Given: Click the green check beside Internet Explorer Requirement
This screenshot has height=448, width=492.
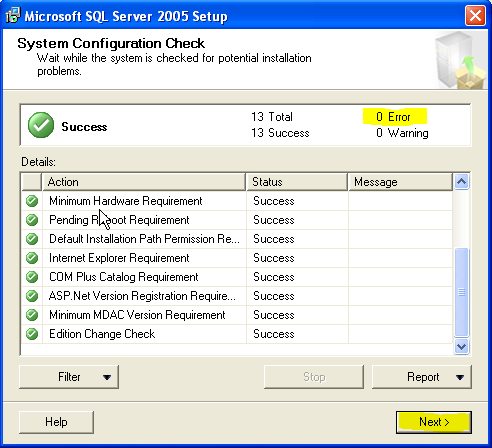Looking at the screenshot, I should point(32,258).
